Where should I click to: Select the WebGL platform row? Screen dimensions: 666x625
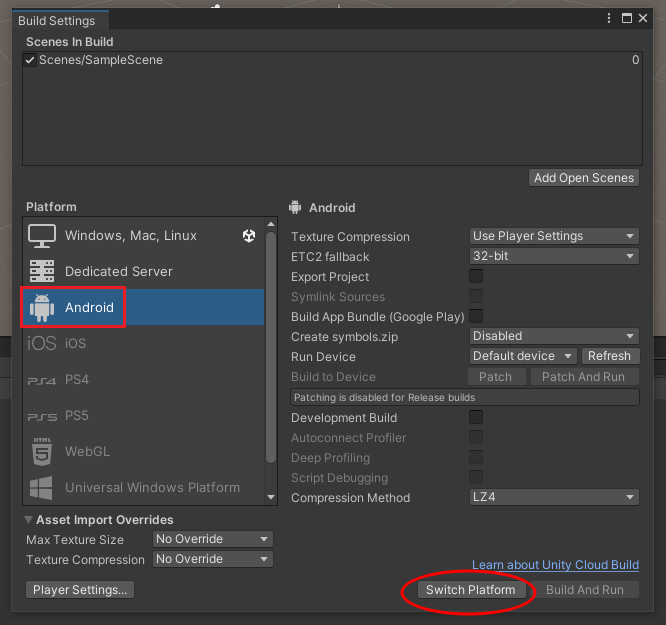(144, 451)
